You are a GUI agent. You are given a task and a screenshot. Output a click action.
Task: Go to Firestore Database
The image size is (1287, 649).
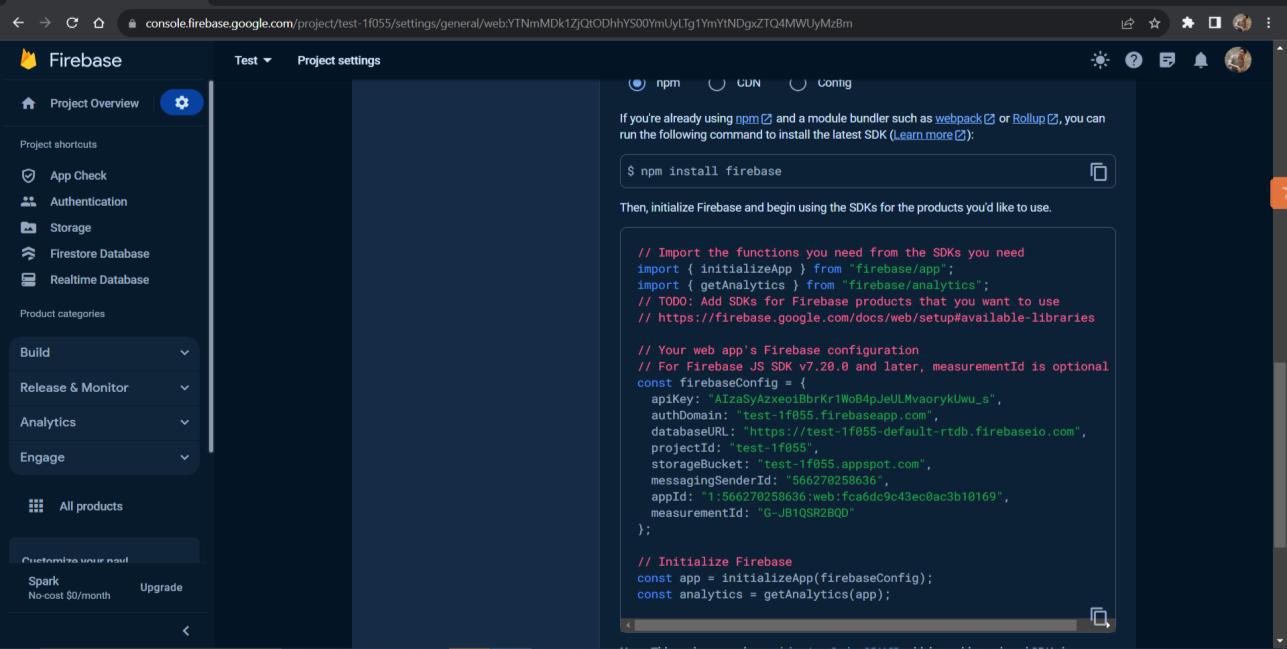tap(99, 253)
